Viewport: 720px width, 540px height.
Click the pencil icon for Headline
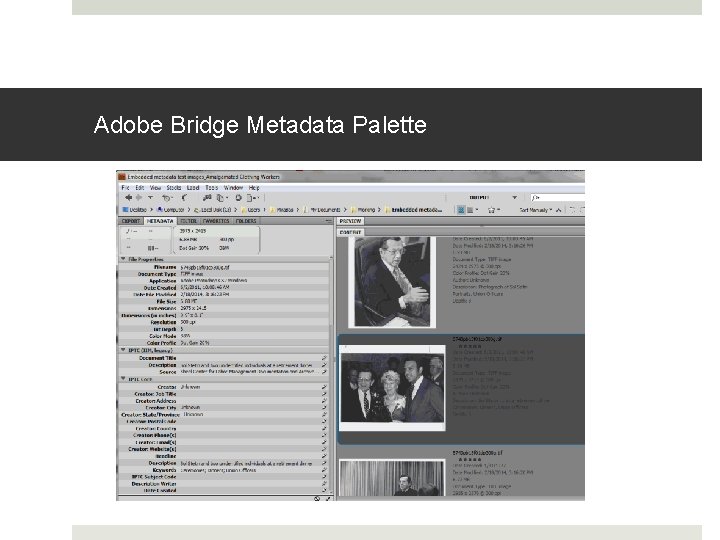point(324,456)
